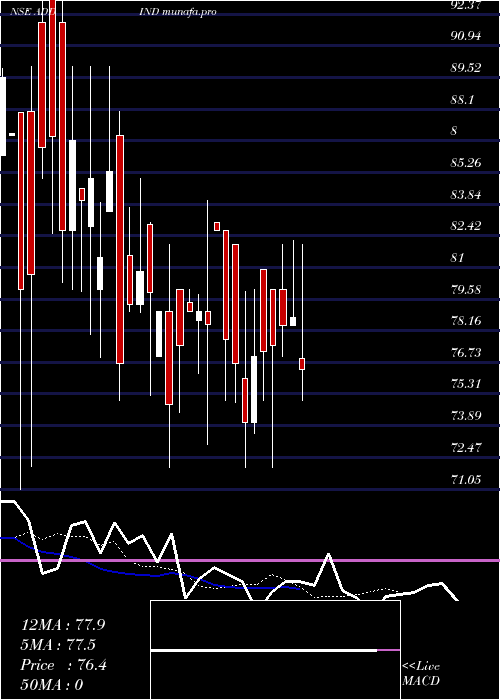500x700 pixels.
Task: Select the Price : 76.4 value
Action: pyautogui.click(x=63, y=665)
